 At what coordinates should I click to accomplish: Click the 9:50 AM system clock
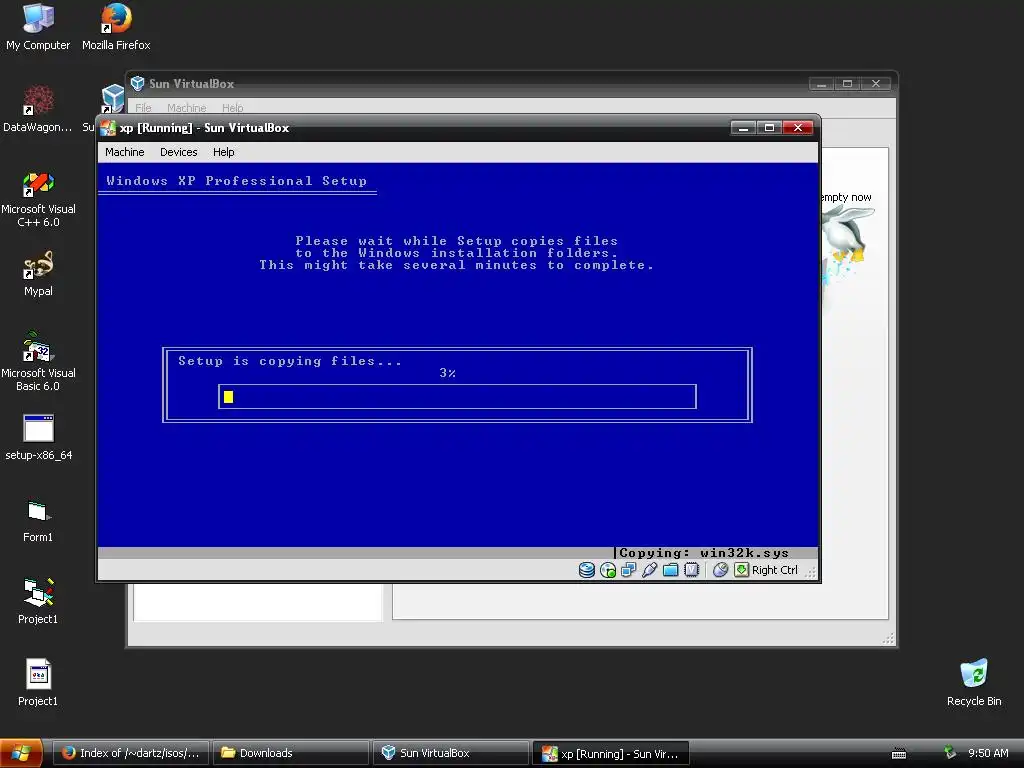[988, 753]
